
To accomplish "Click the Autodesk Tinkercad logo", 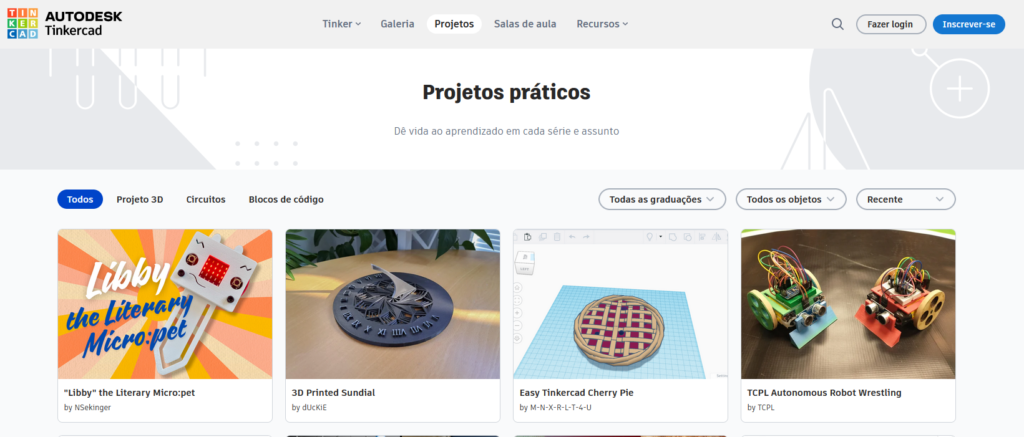I will click(65, 24).
